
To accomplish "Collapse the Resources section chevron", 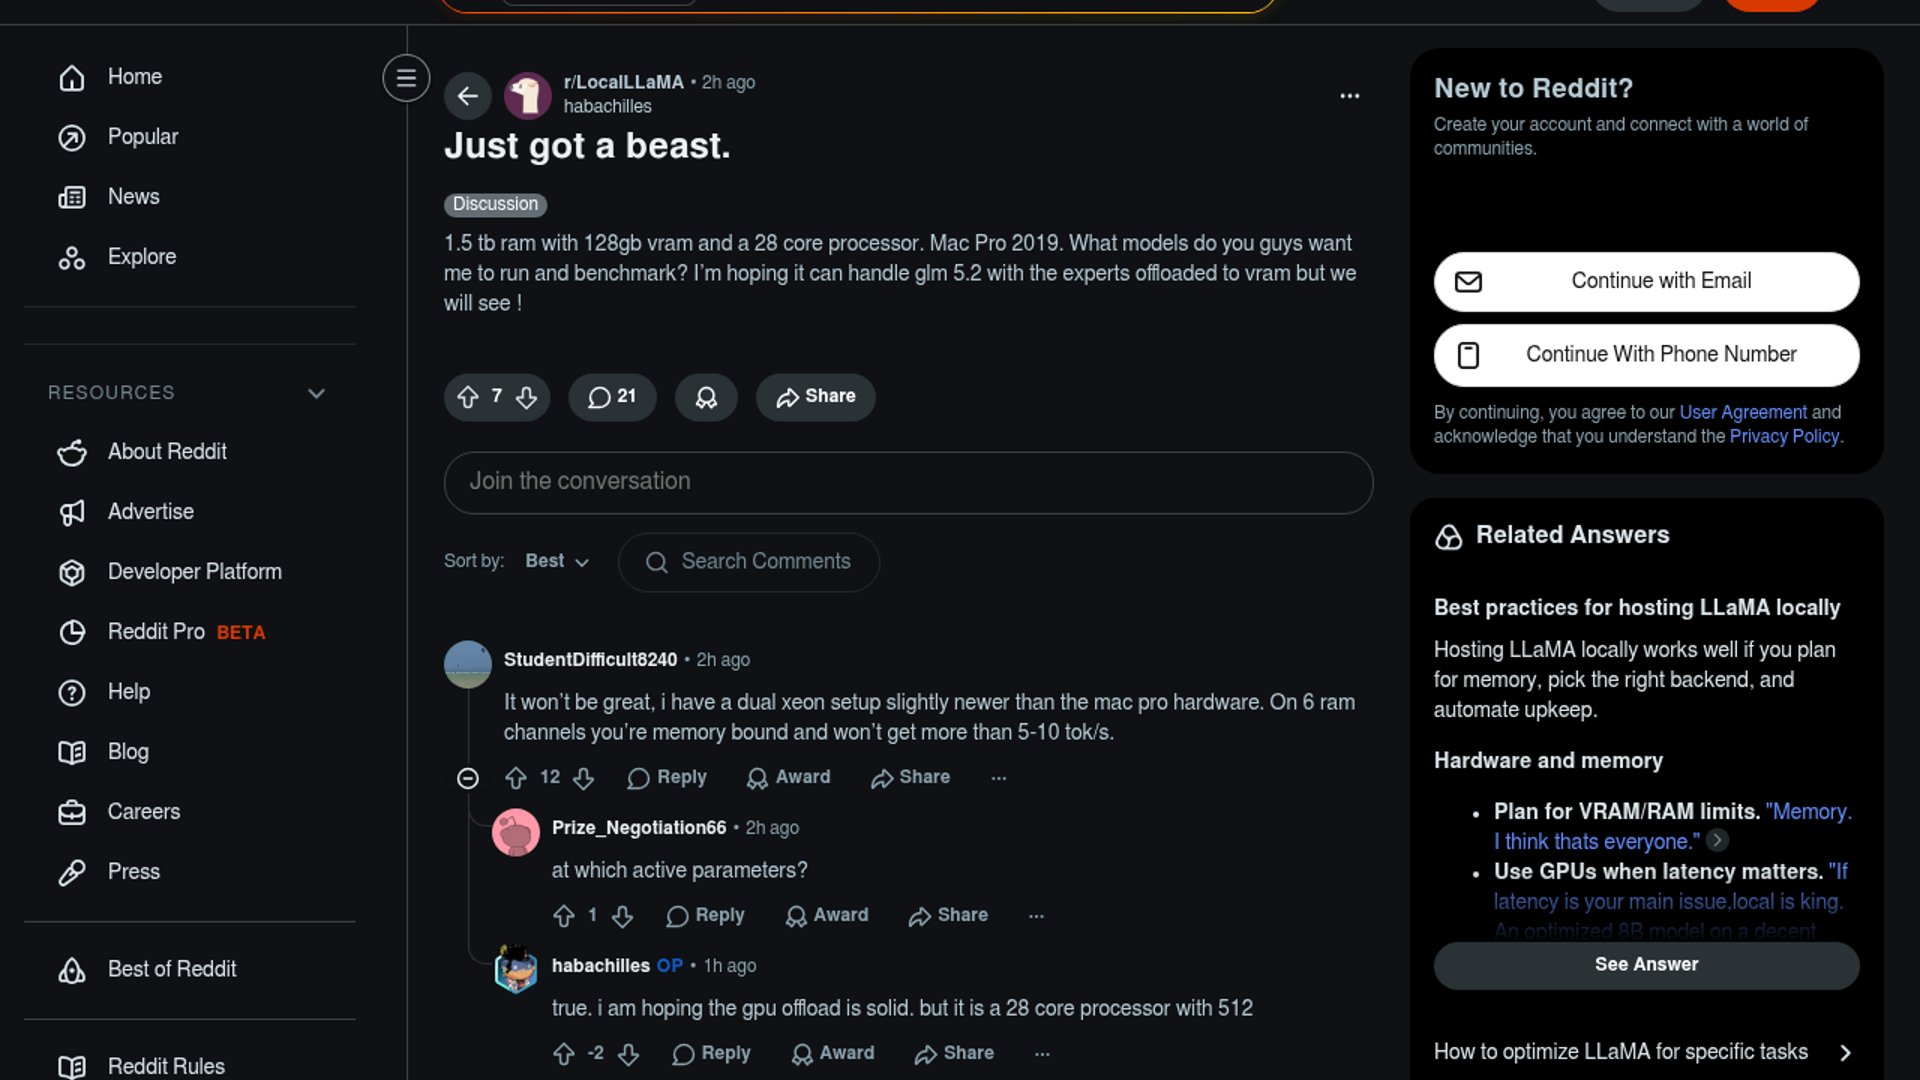I will tap(316, 393).
